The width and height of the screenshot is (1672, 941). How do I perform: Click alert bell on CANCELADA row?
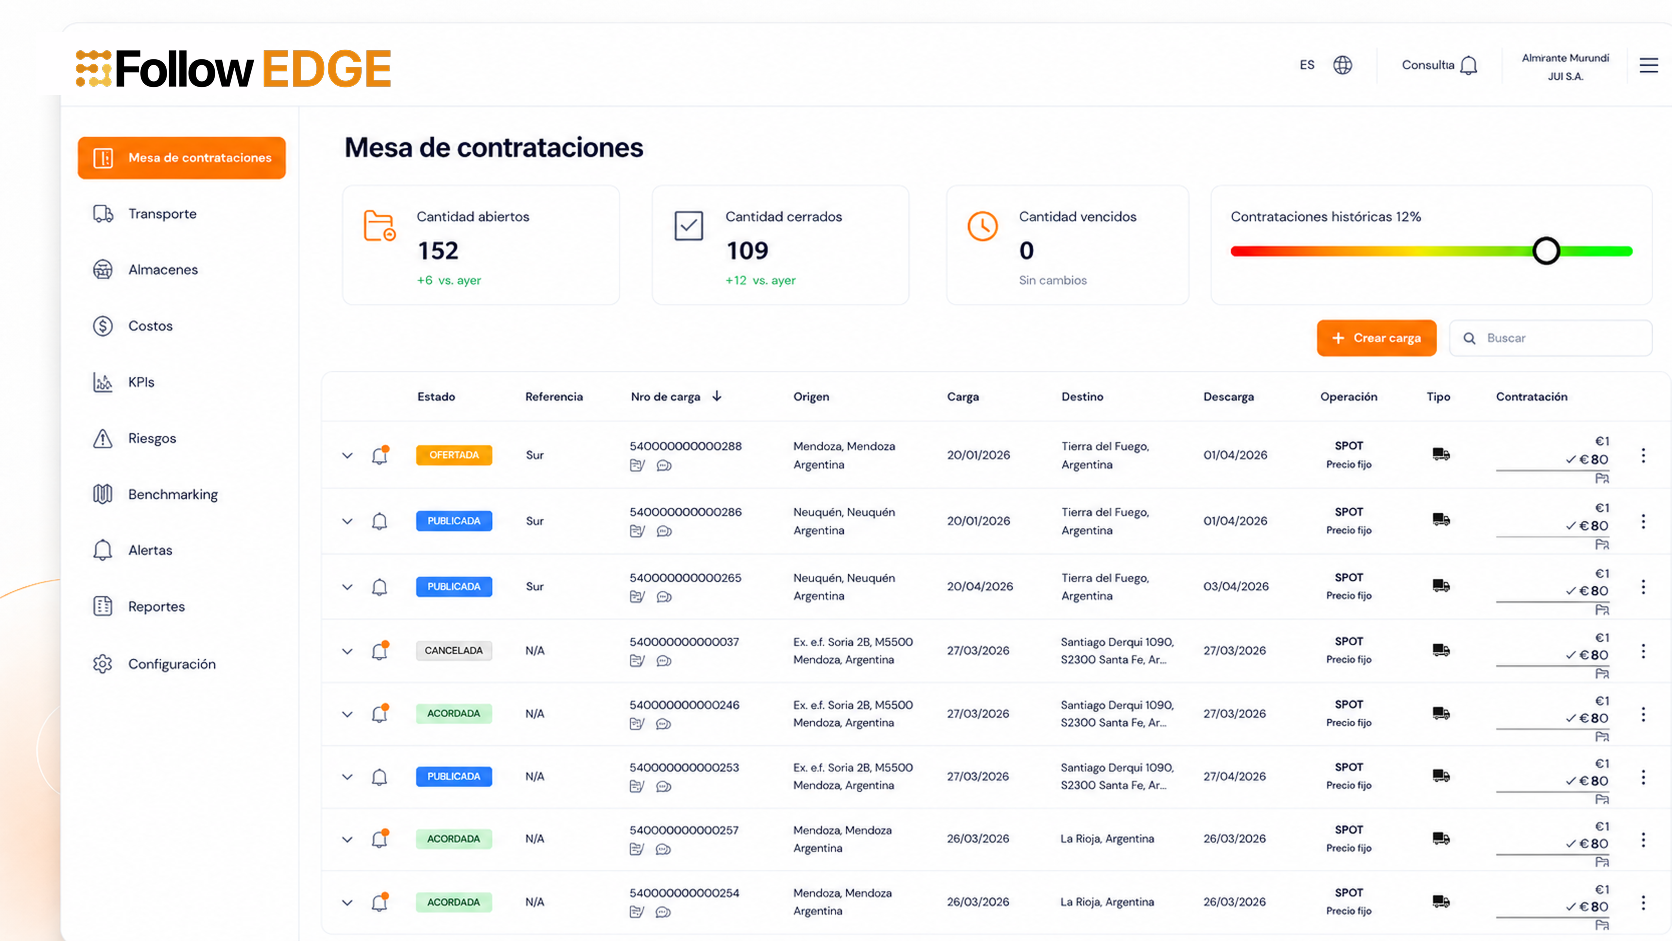tap(380, 651)
